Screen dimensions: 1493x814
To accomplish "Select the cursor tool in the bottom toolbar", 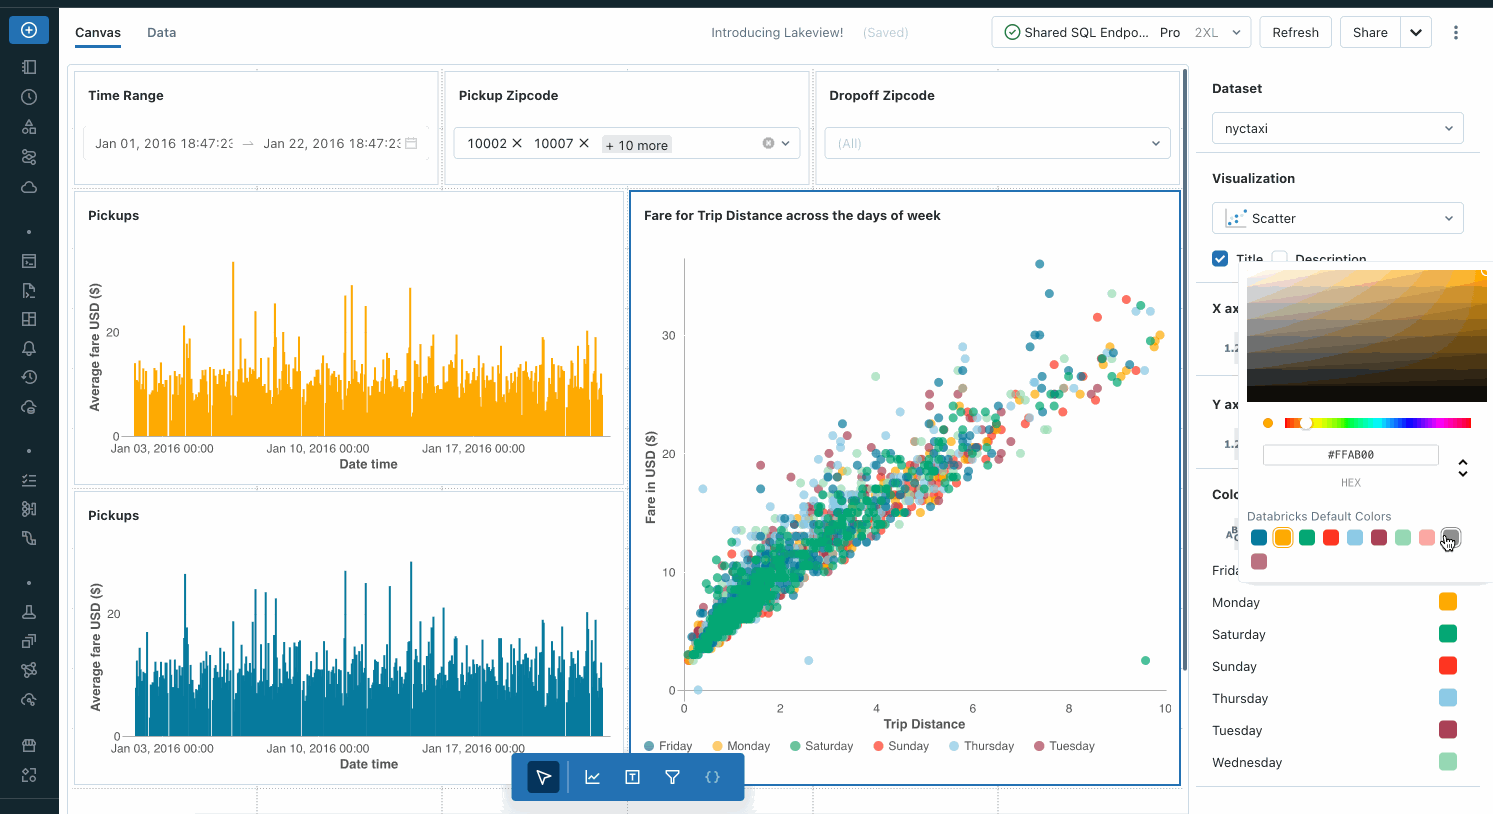I will pos(543,777).
